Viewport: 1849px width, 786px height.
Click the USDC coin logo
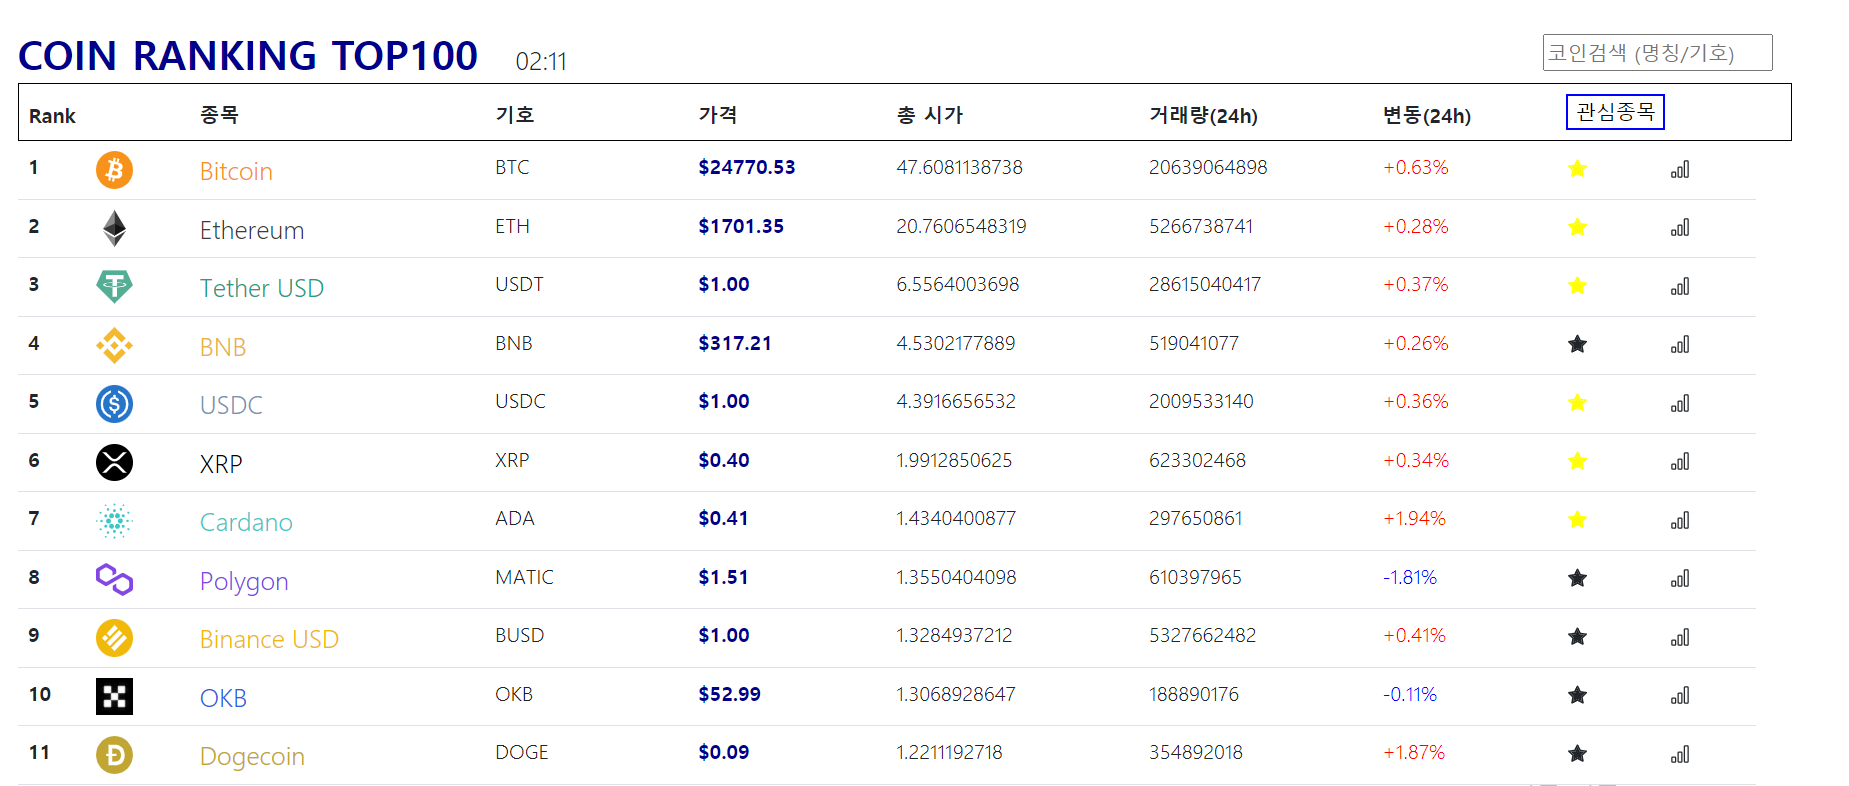(x=114, y=404)
